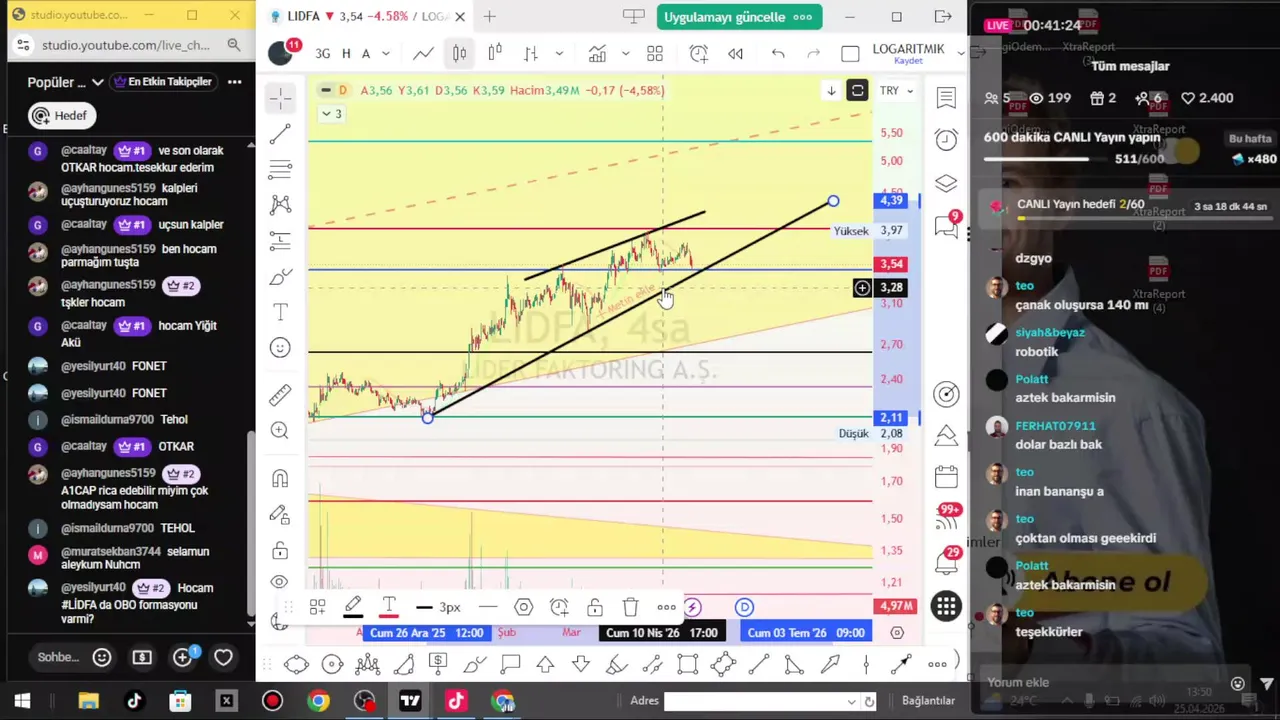Open the calendar panel
Image resolution: width=1280 pixels, height=720 pixels.
tap(946, 477)
